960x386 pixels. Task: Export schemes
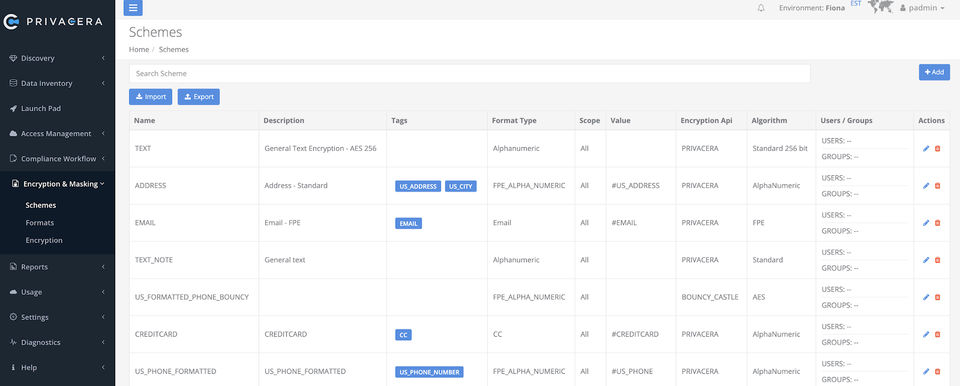click(198, 97)
